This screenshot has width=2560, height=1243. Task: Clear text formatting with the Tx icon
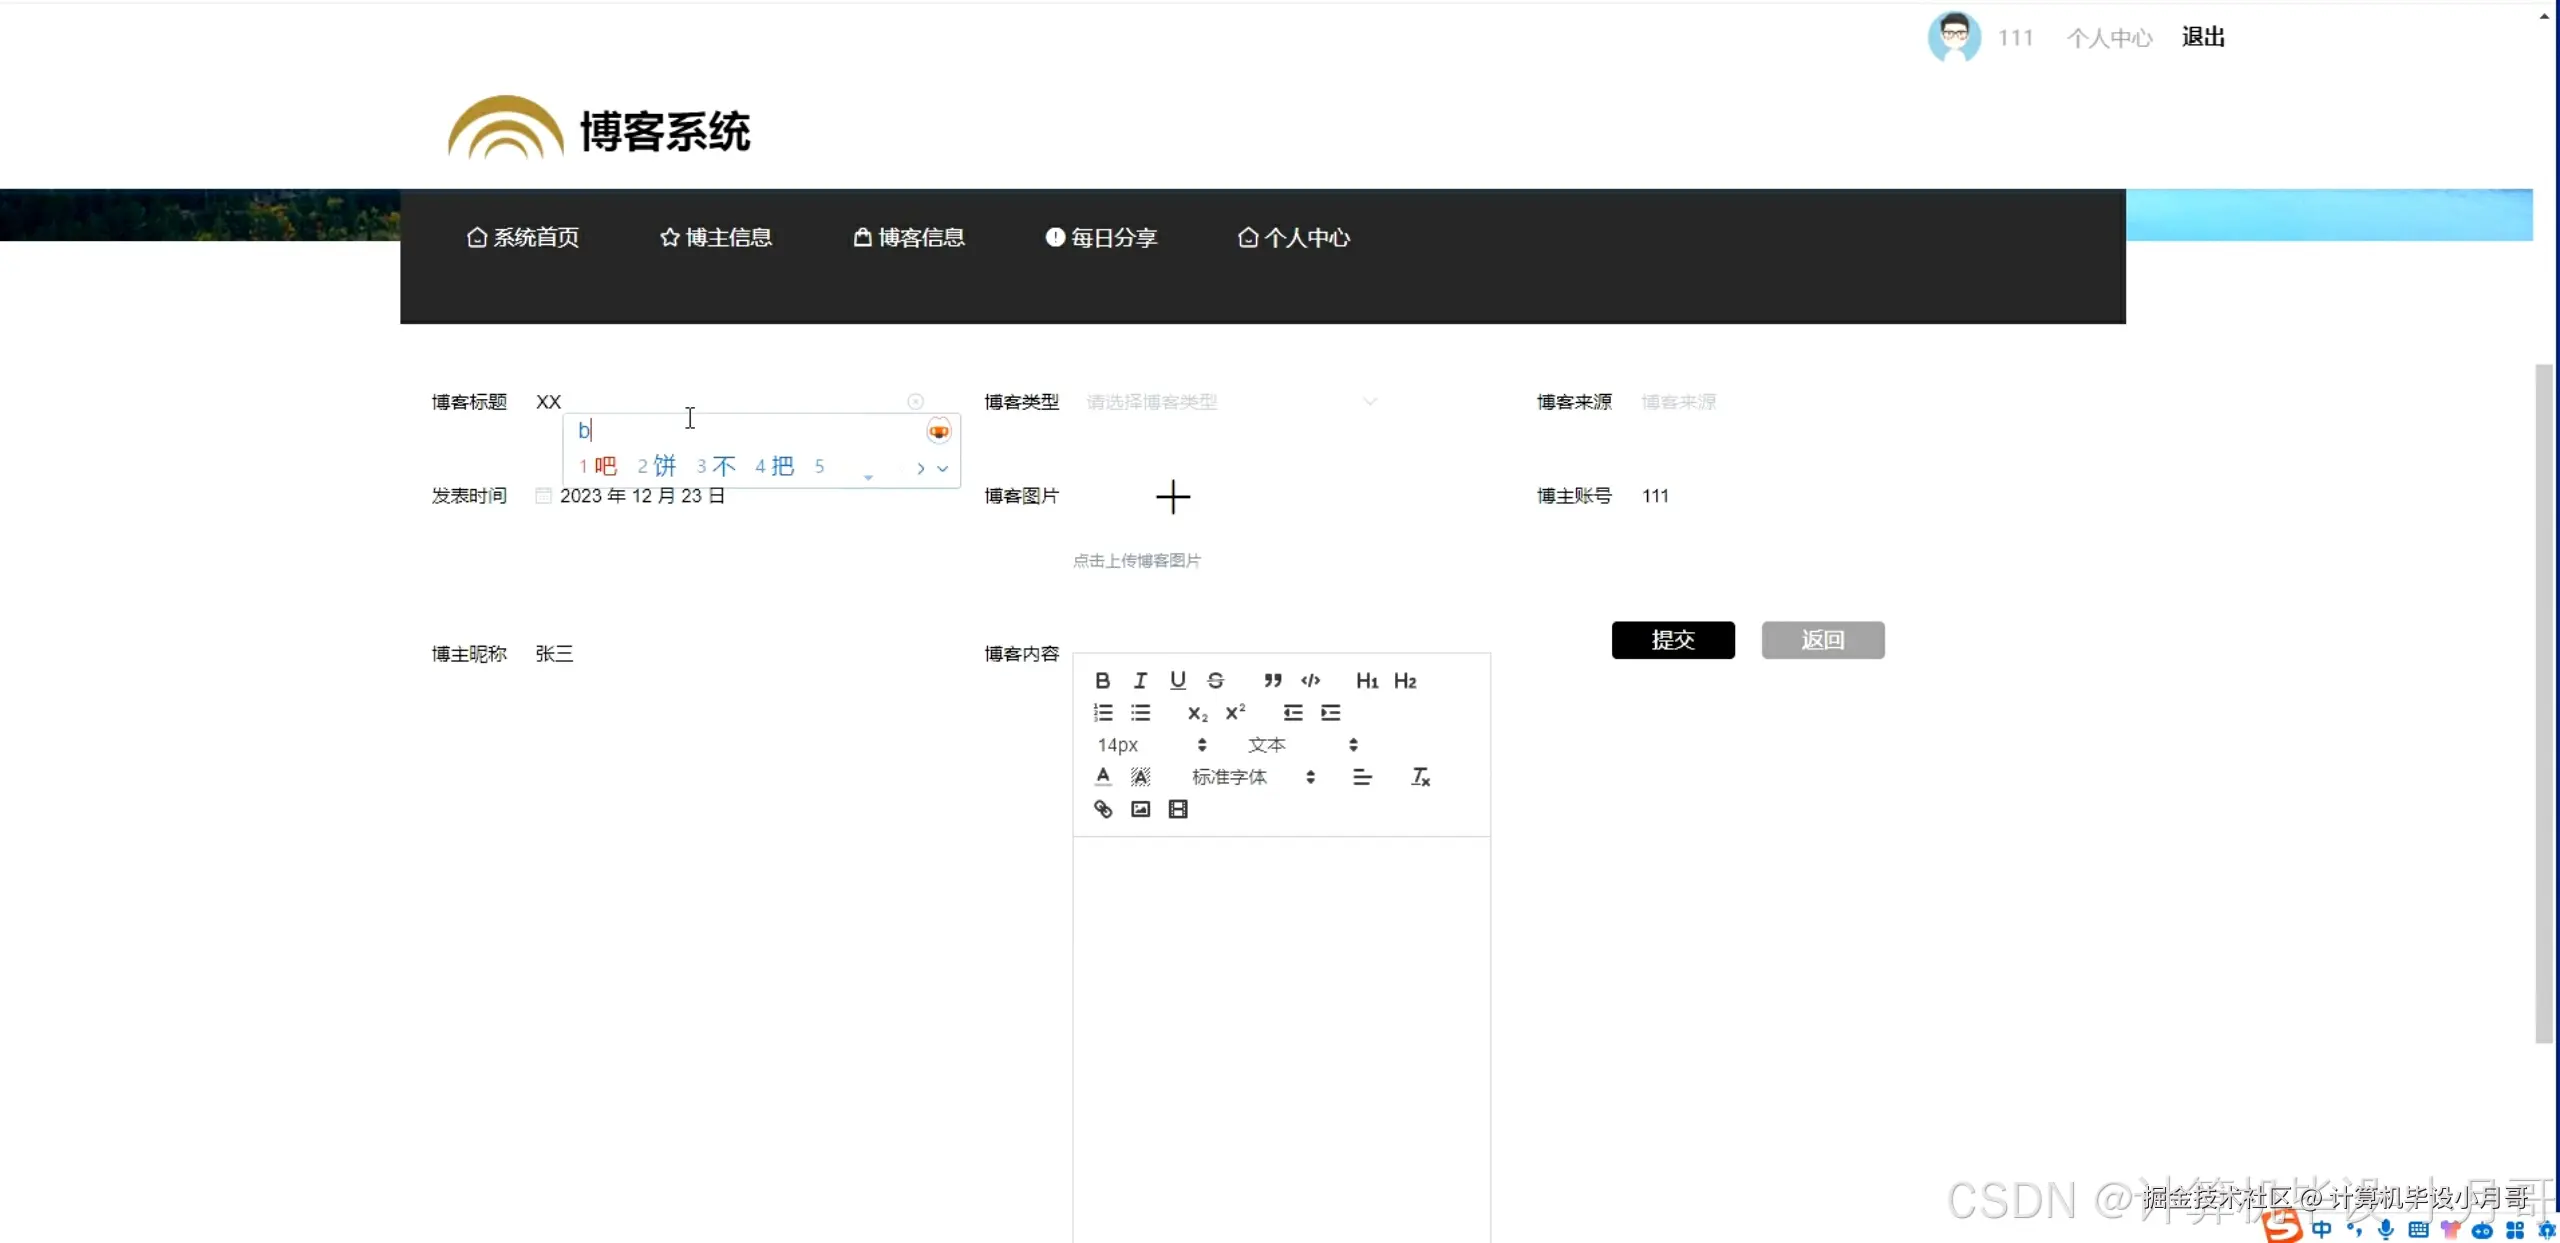(1420, 776)
